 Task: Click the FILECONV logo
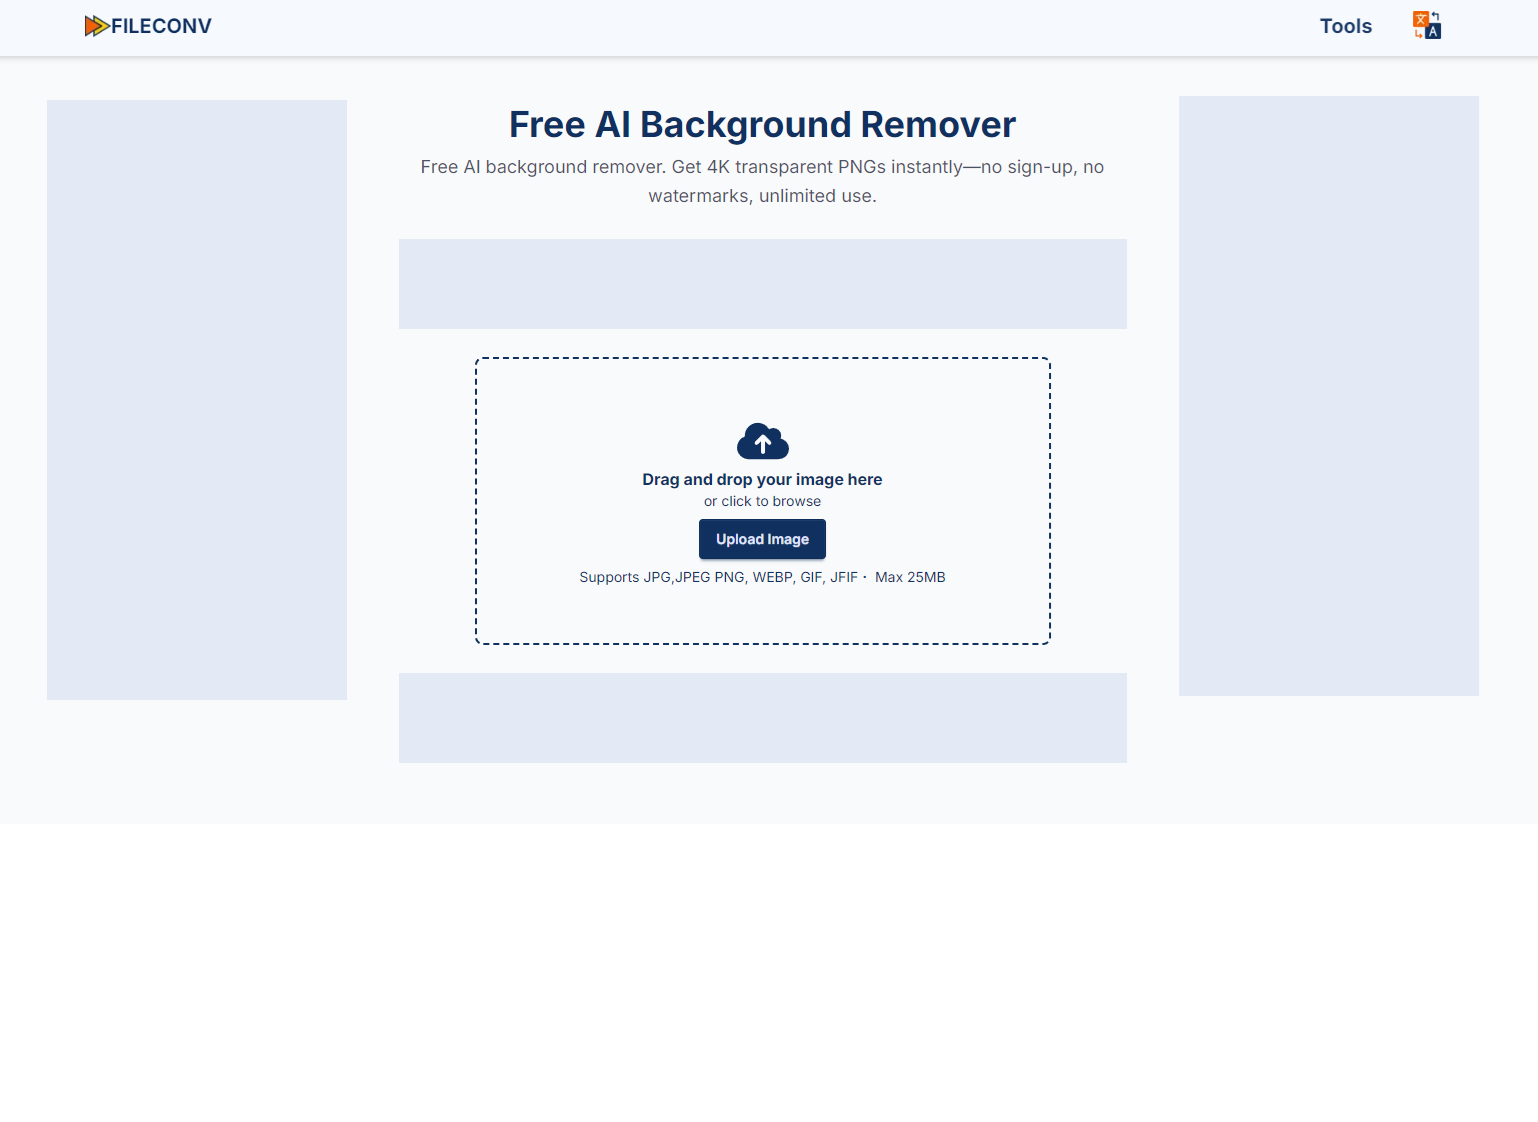click(x=148, y=26)
